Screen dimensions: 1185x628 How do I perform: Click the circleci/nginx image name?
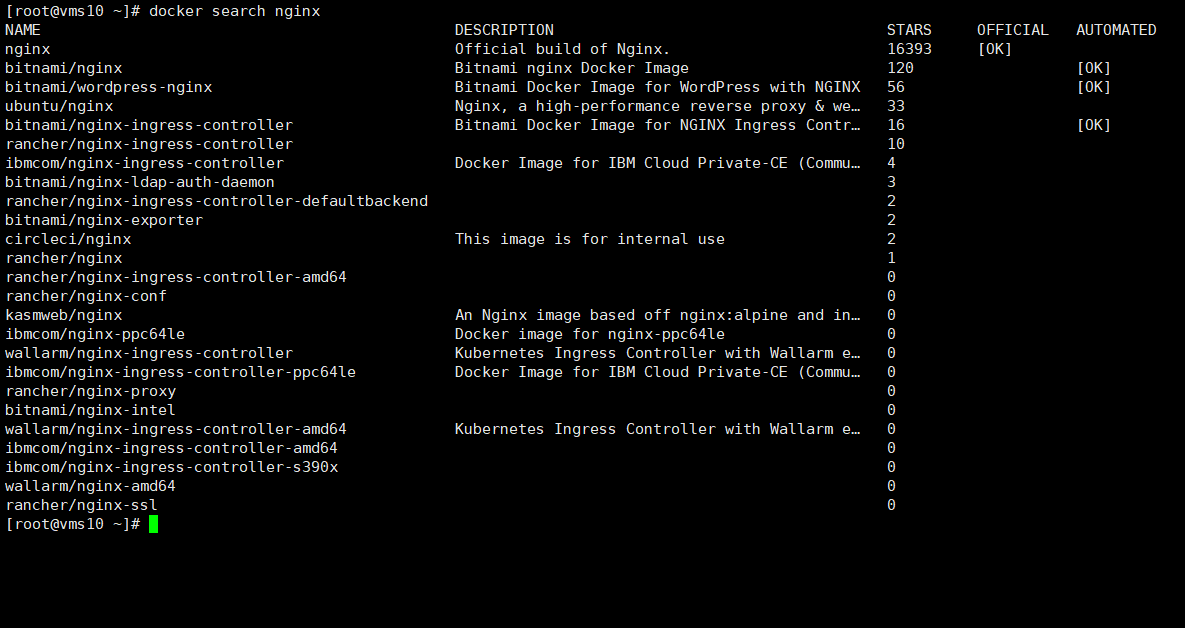(68, 239)
